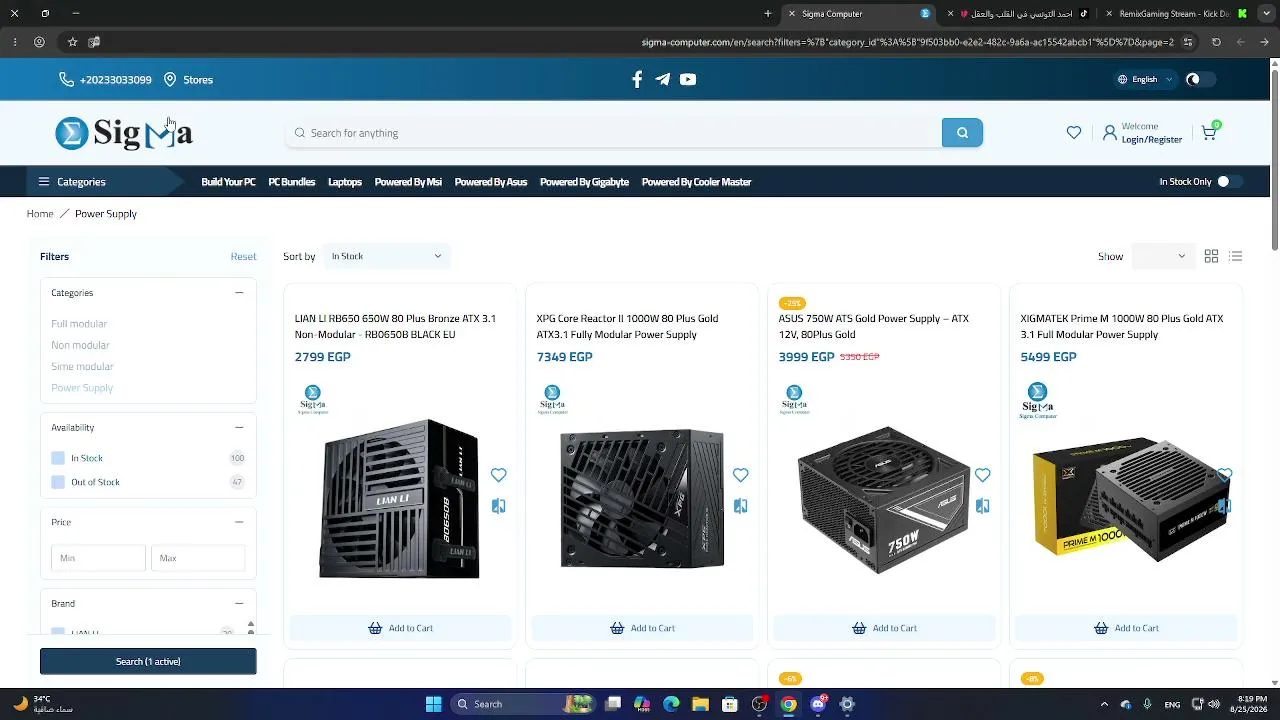
Task: Open Powered By Asus menu item
Action: tap(490, 182)
